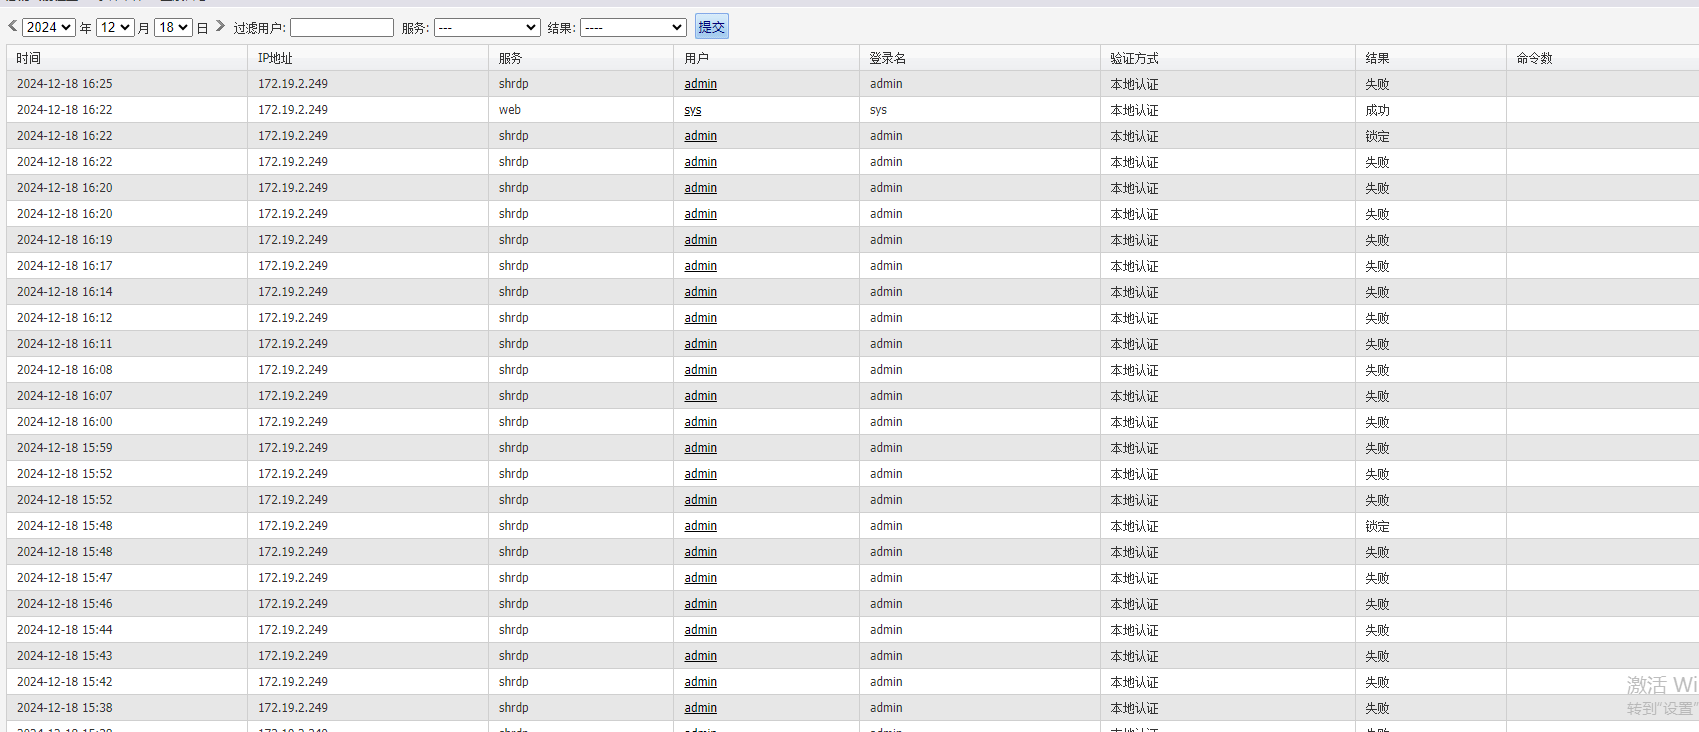Open the month dropdown showing 12
The width and height of the screenshot is (1699, 732).
pyautogui.click(x=115, y=28)
